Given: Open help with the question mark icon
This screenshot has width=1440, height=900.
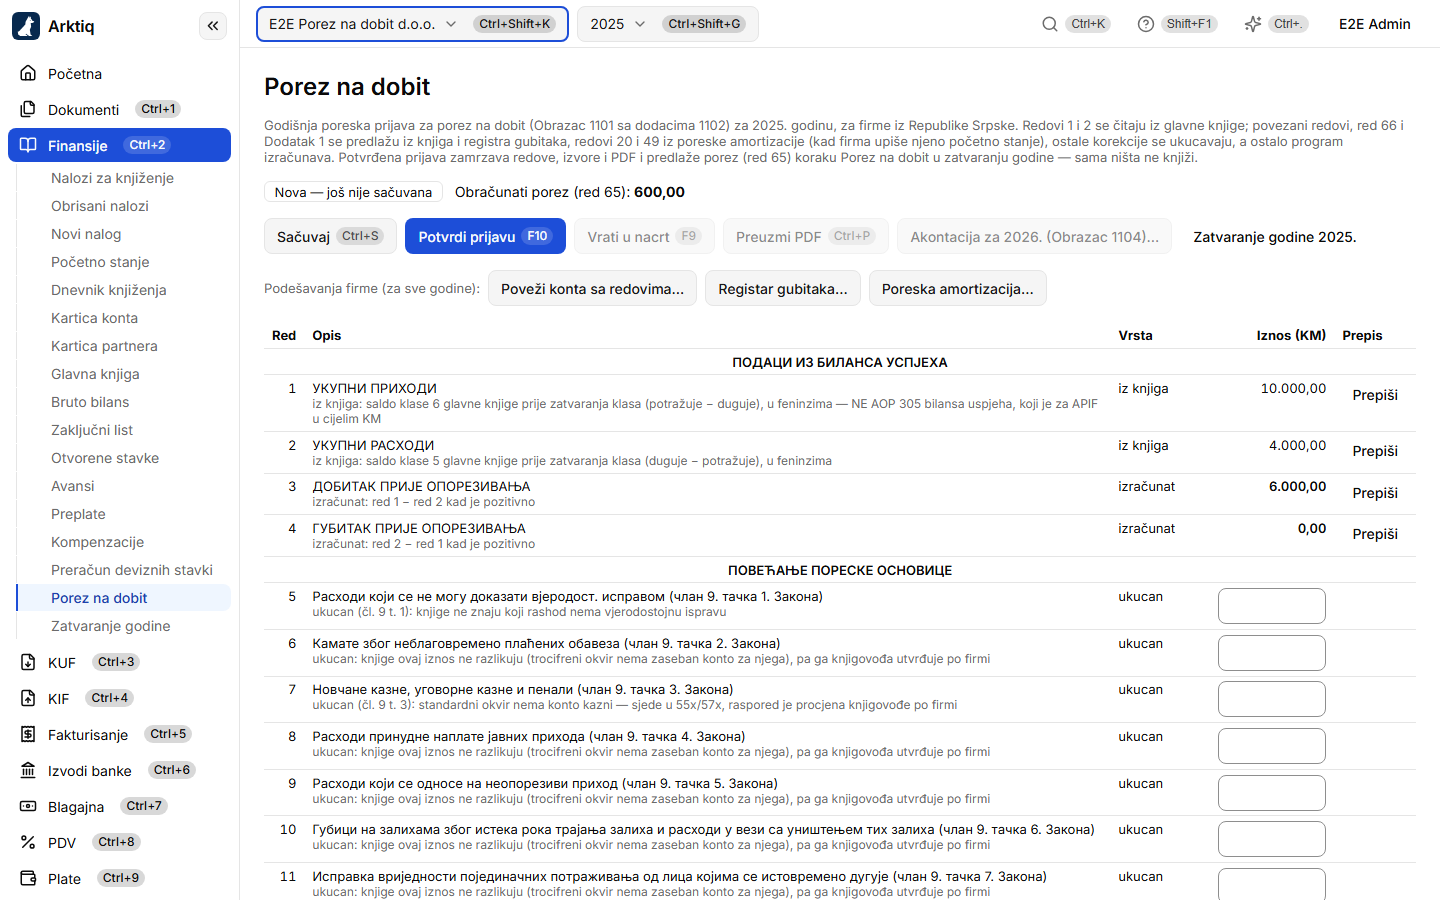Looking at the screenshot, I should [1146, 24].
